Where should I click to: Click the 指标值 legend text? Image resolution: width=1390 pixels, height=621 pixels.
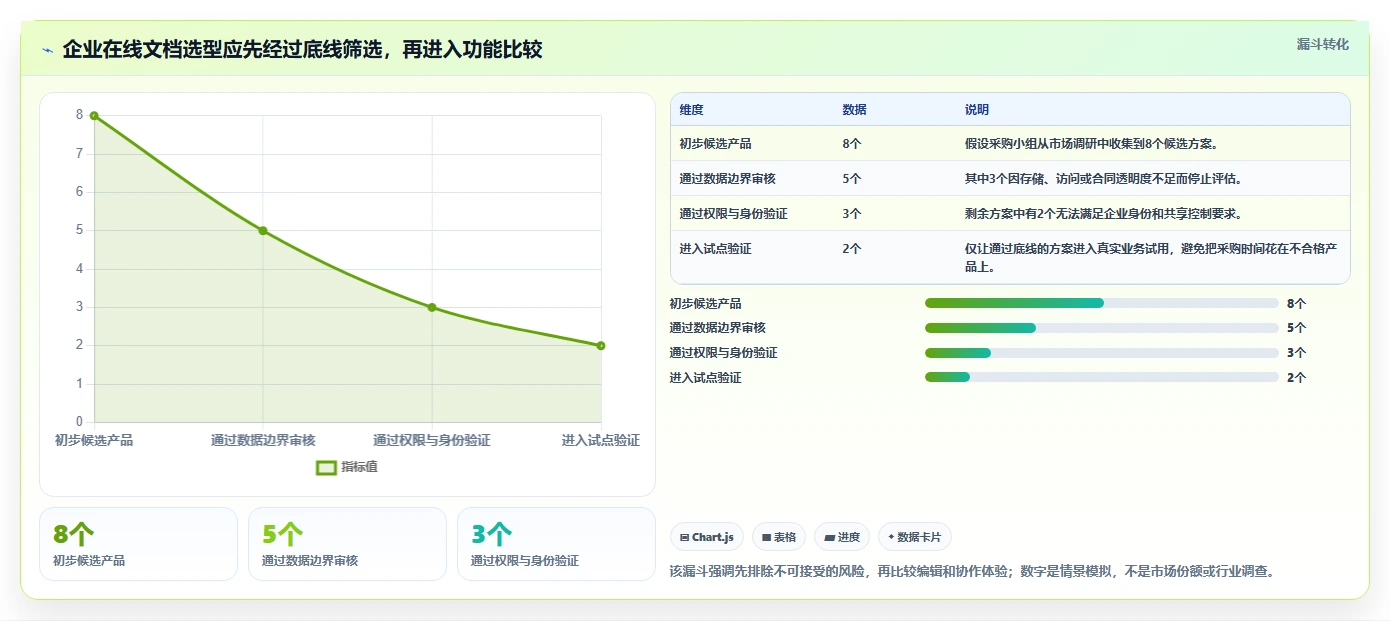(360, 467)
